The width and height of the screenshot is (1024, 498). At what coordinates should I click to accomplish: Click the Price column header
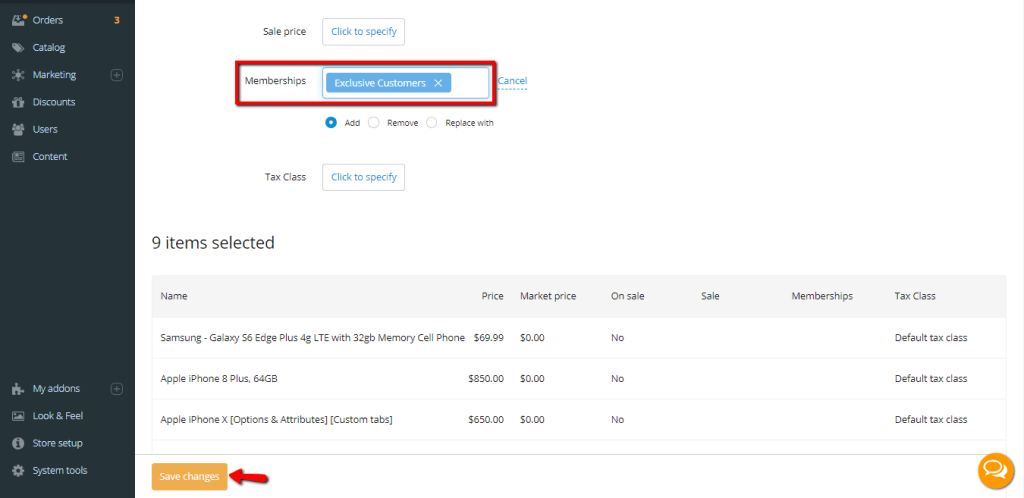[x=492, y=296]
